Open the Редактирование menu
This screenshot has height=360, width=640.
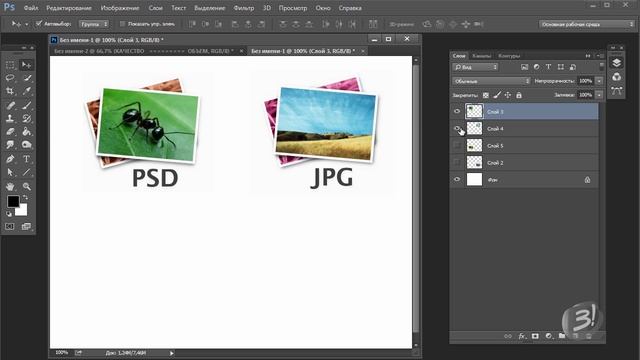coord(69,8)
